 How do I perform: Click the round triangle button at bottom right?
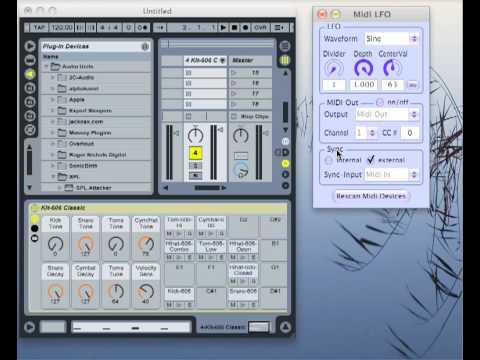point(285,327)
